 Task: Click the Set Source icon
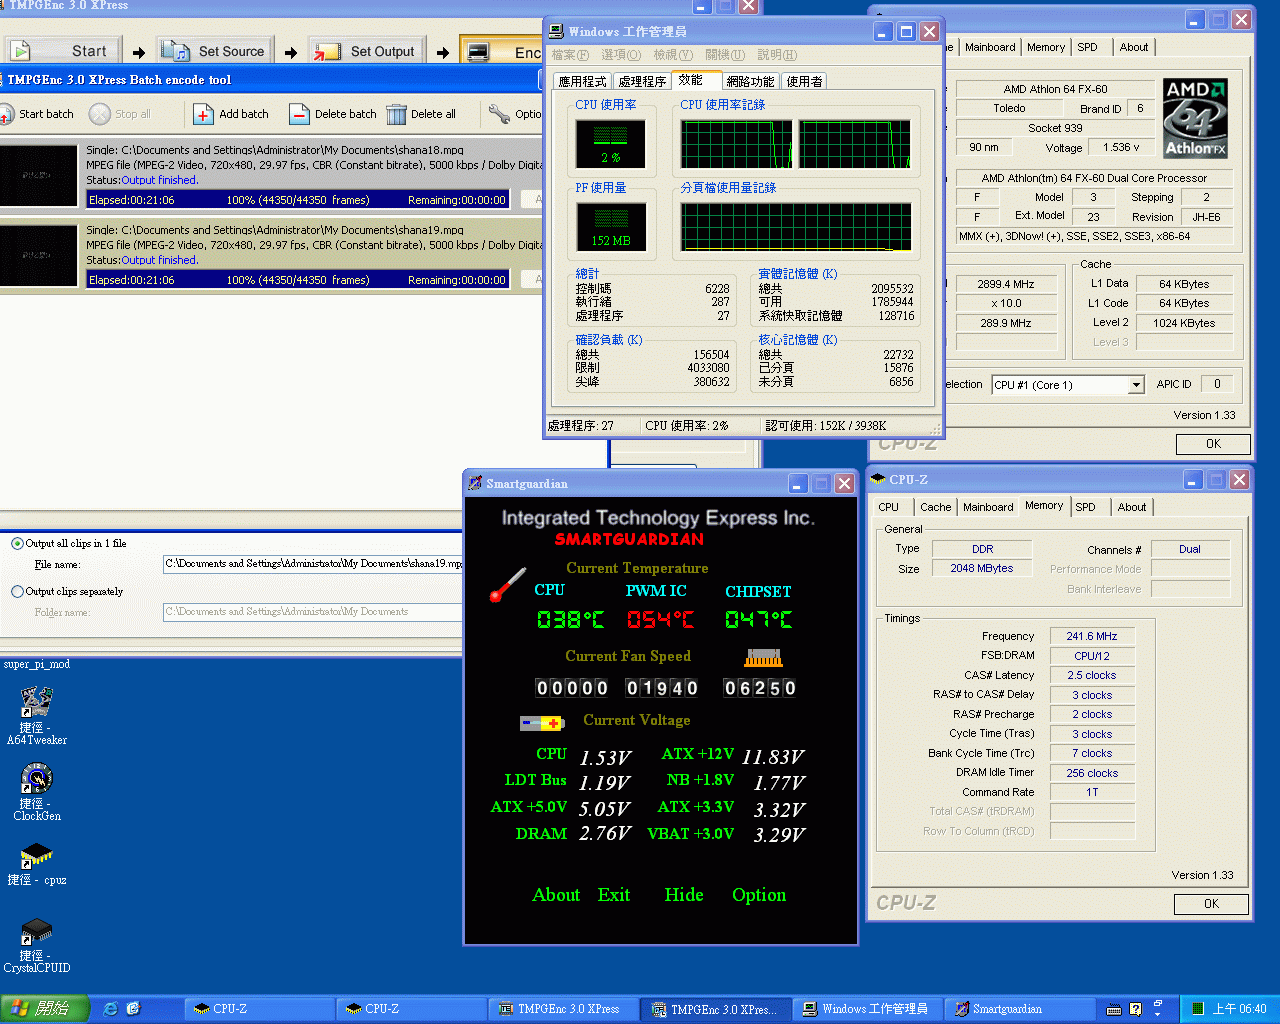coord(176,50)
